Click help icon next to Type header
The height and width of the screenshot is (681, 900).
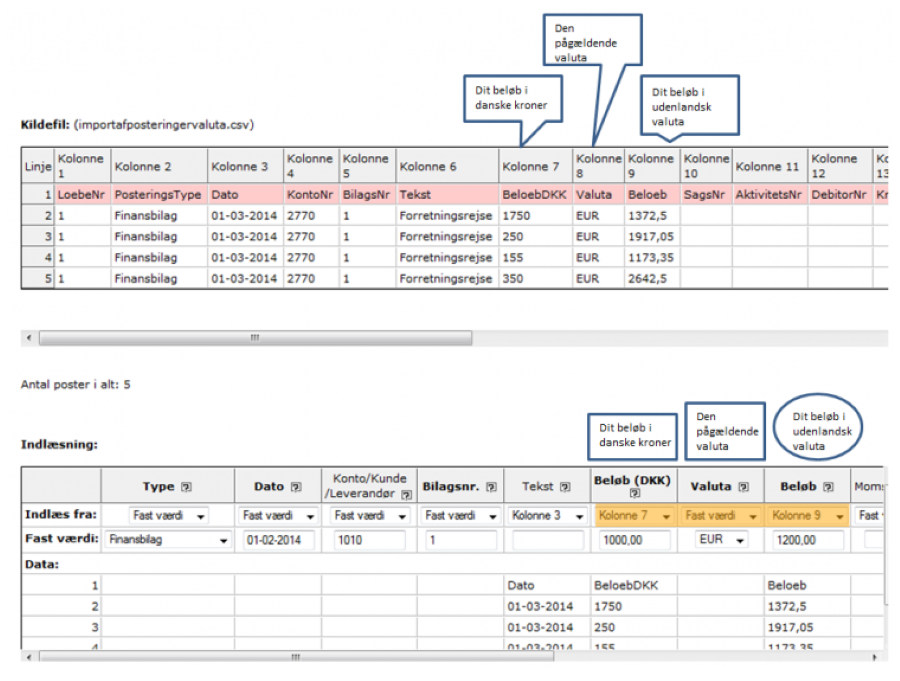[186, 487]
